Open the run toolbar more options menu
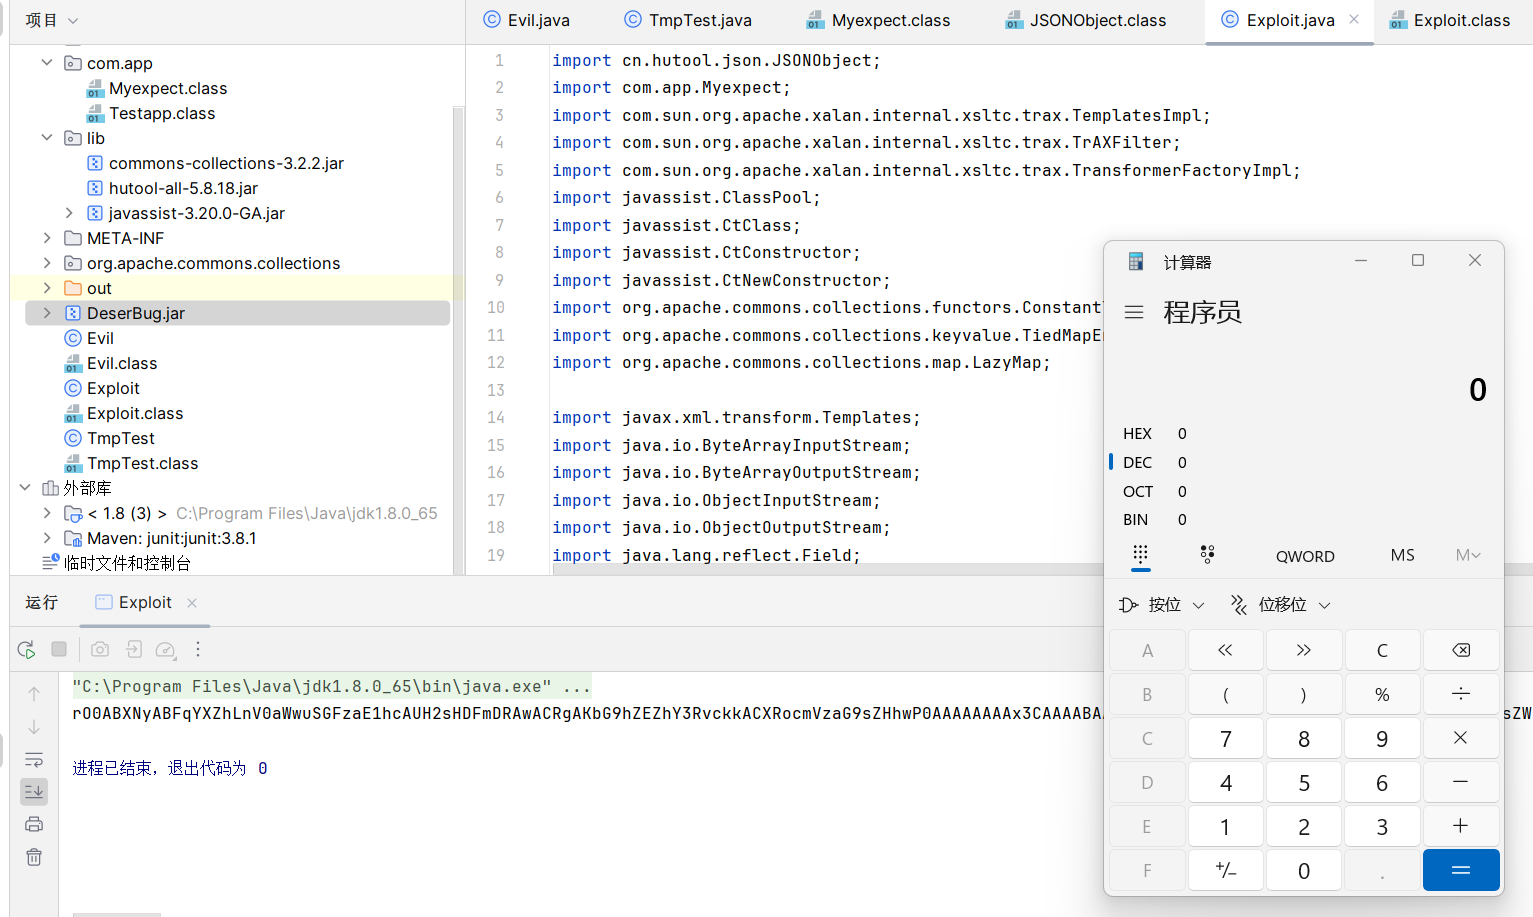Viewport: 1533px width, 917px height. point(198,649)
